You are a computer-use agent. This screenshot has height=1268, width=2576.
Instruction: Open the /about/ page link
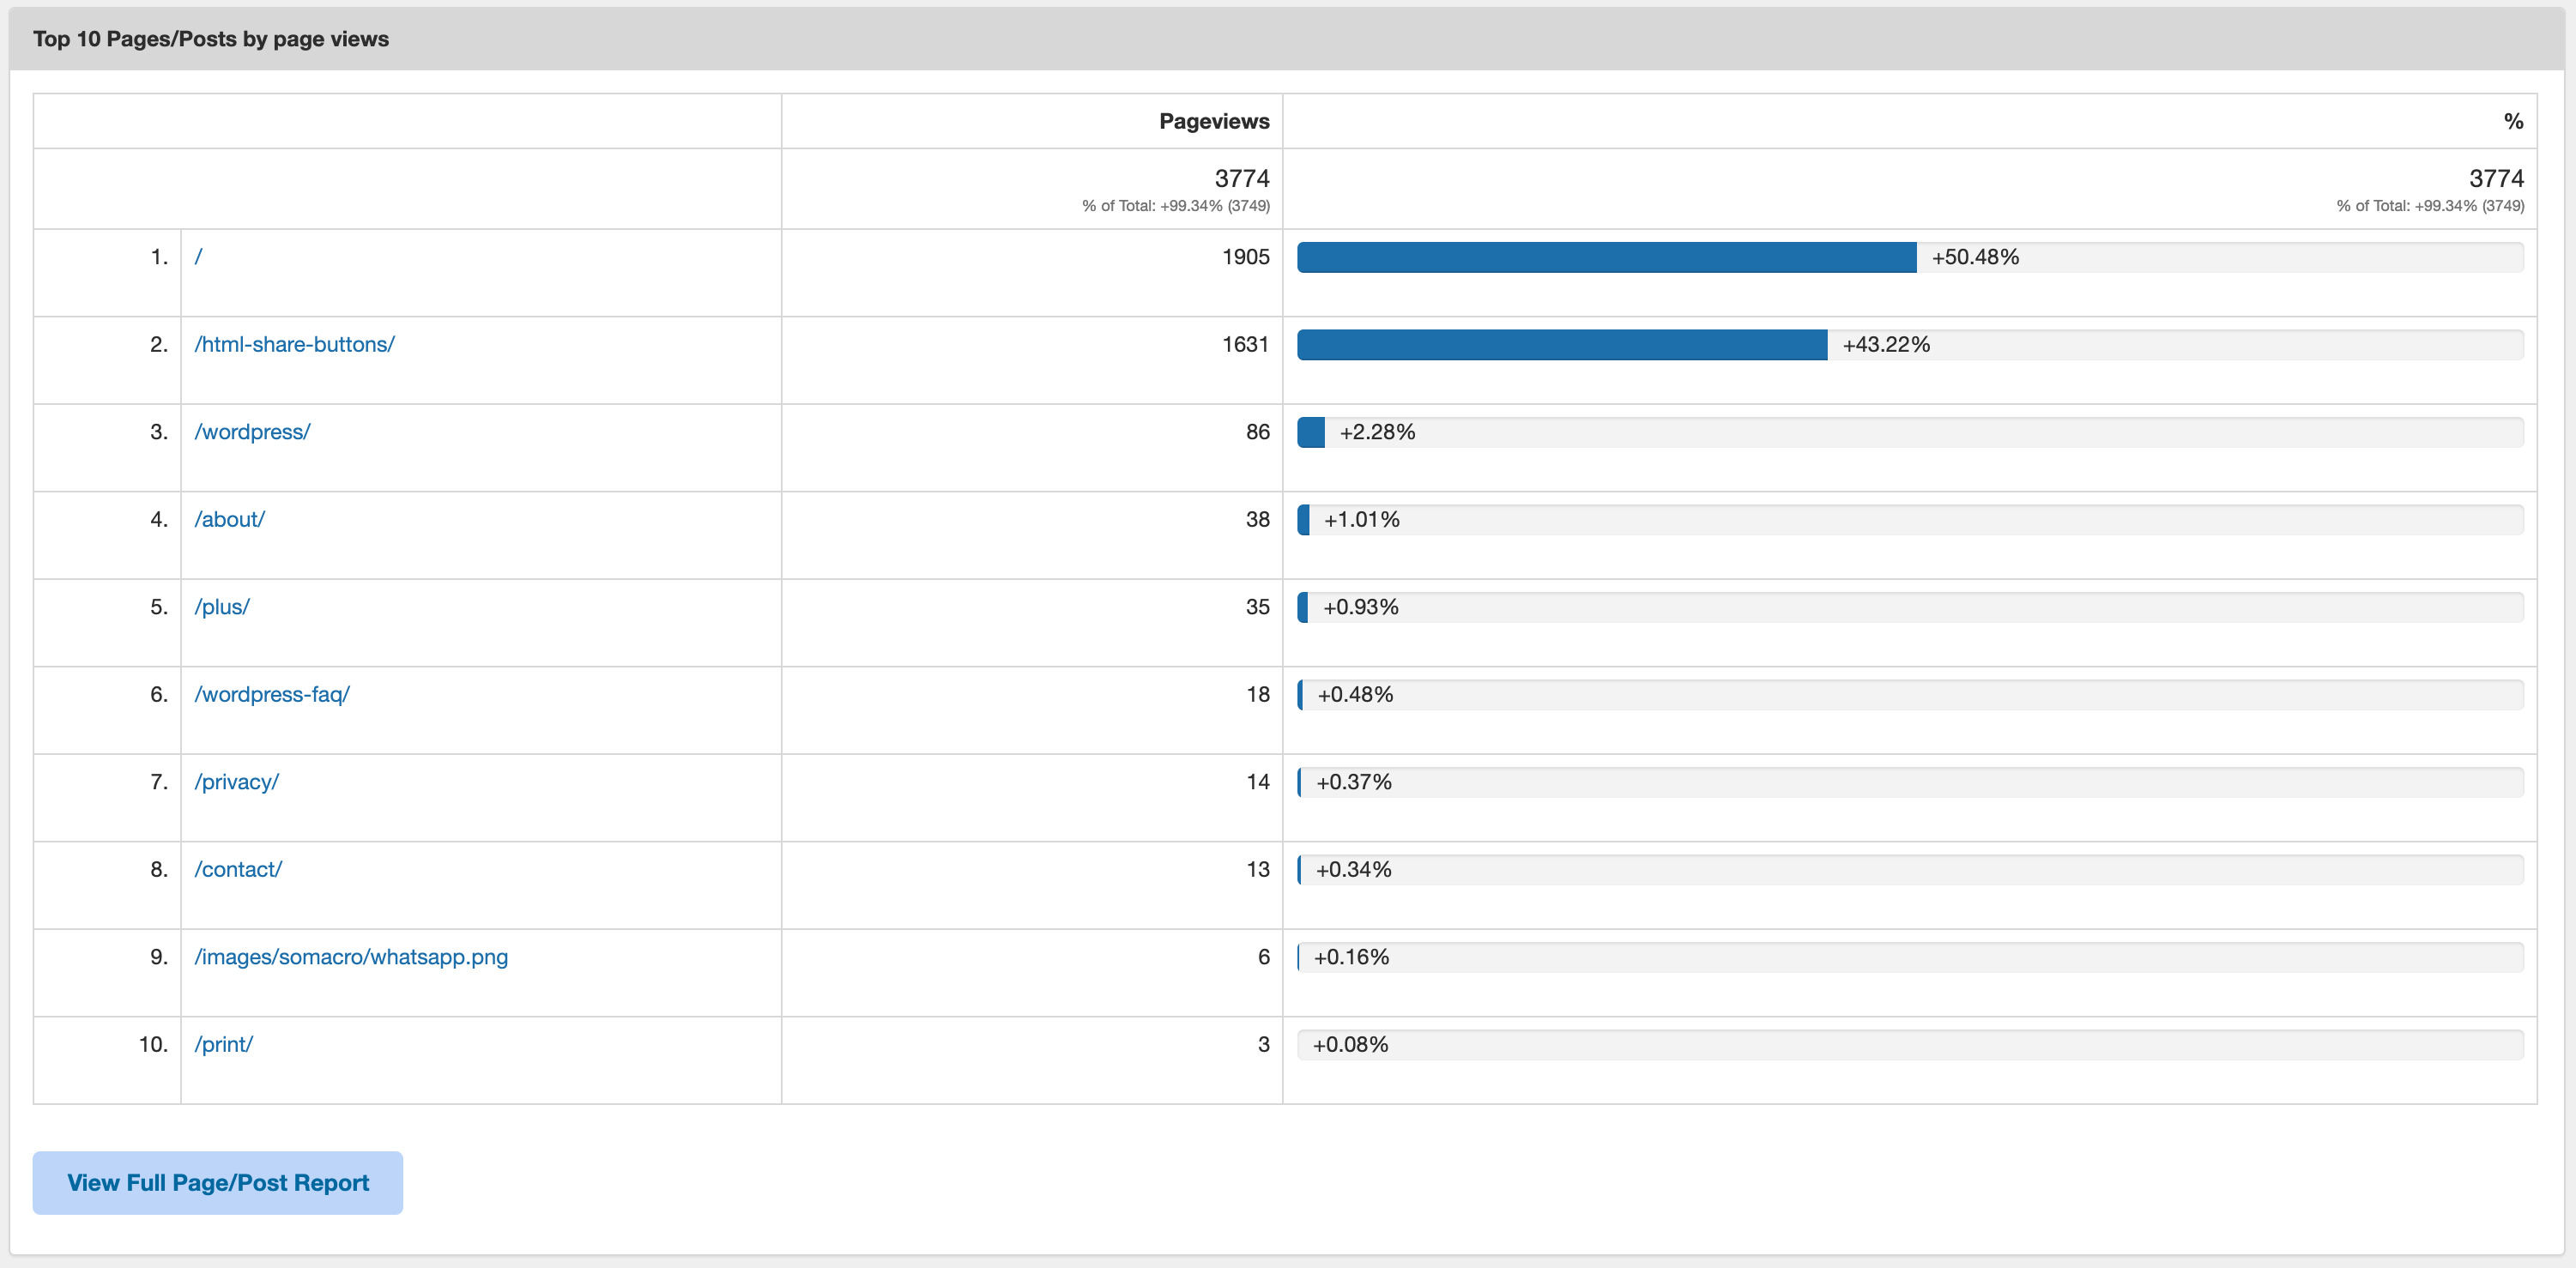click(229, 519)
